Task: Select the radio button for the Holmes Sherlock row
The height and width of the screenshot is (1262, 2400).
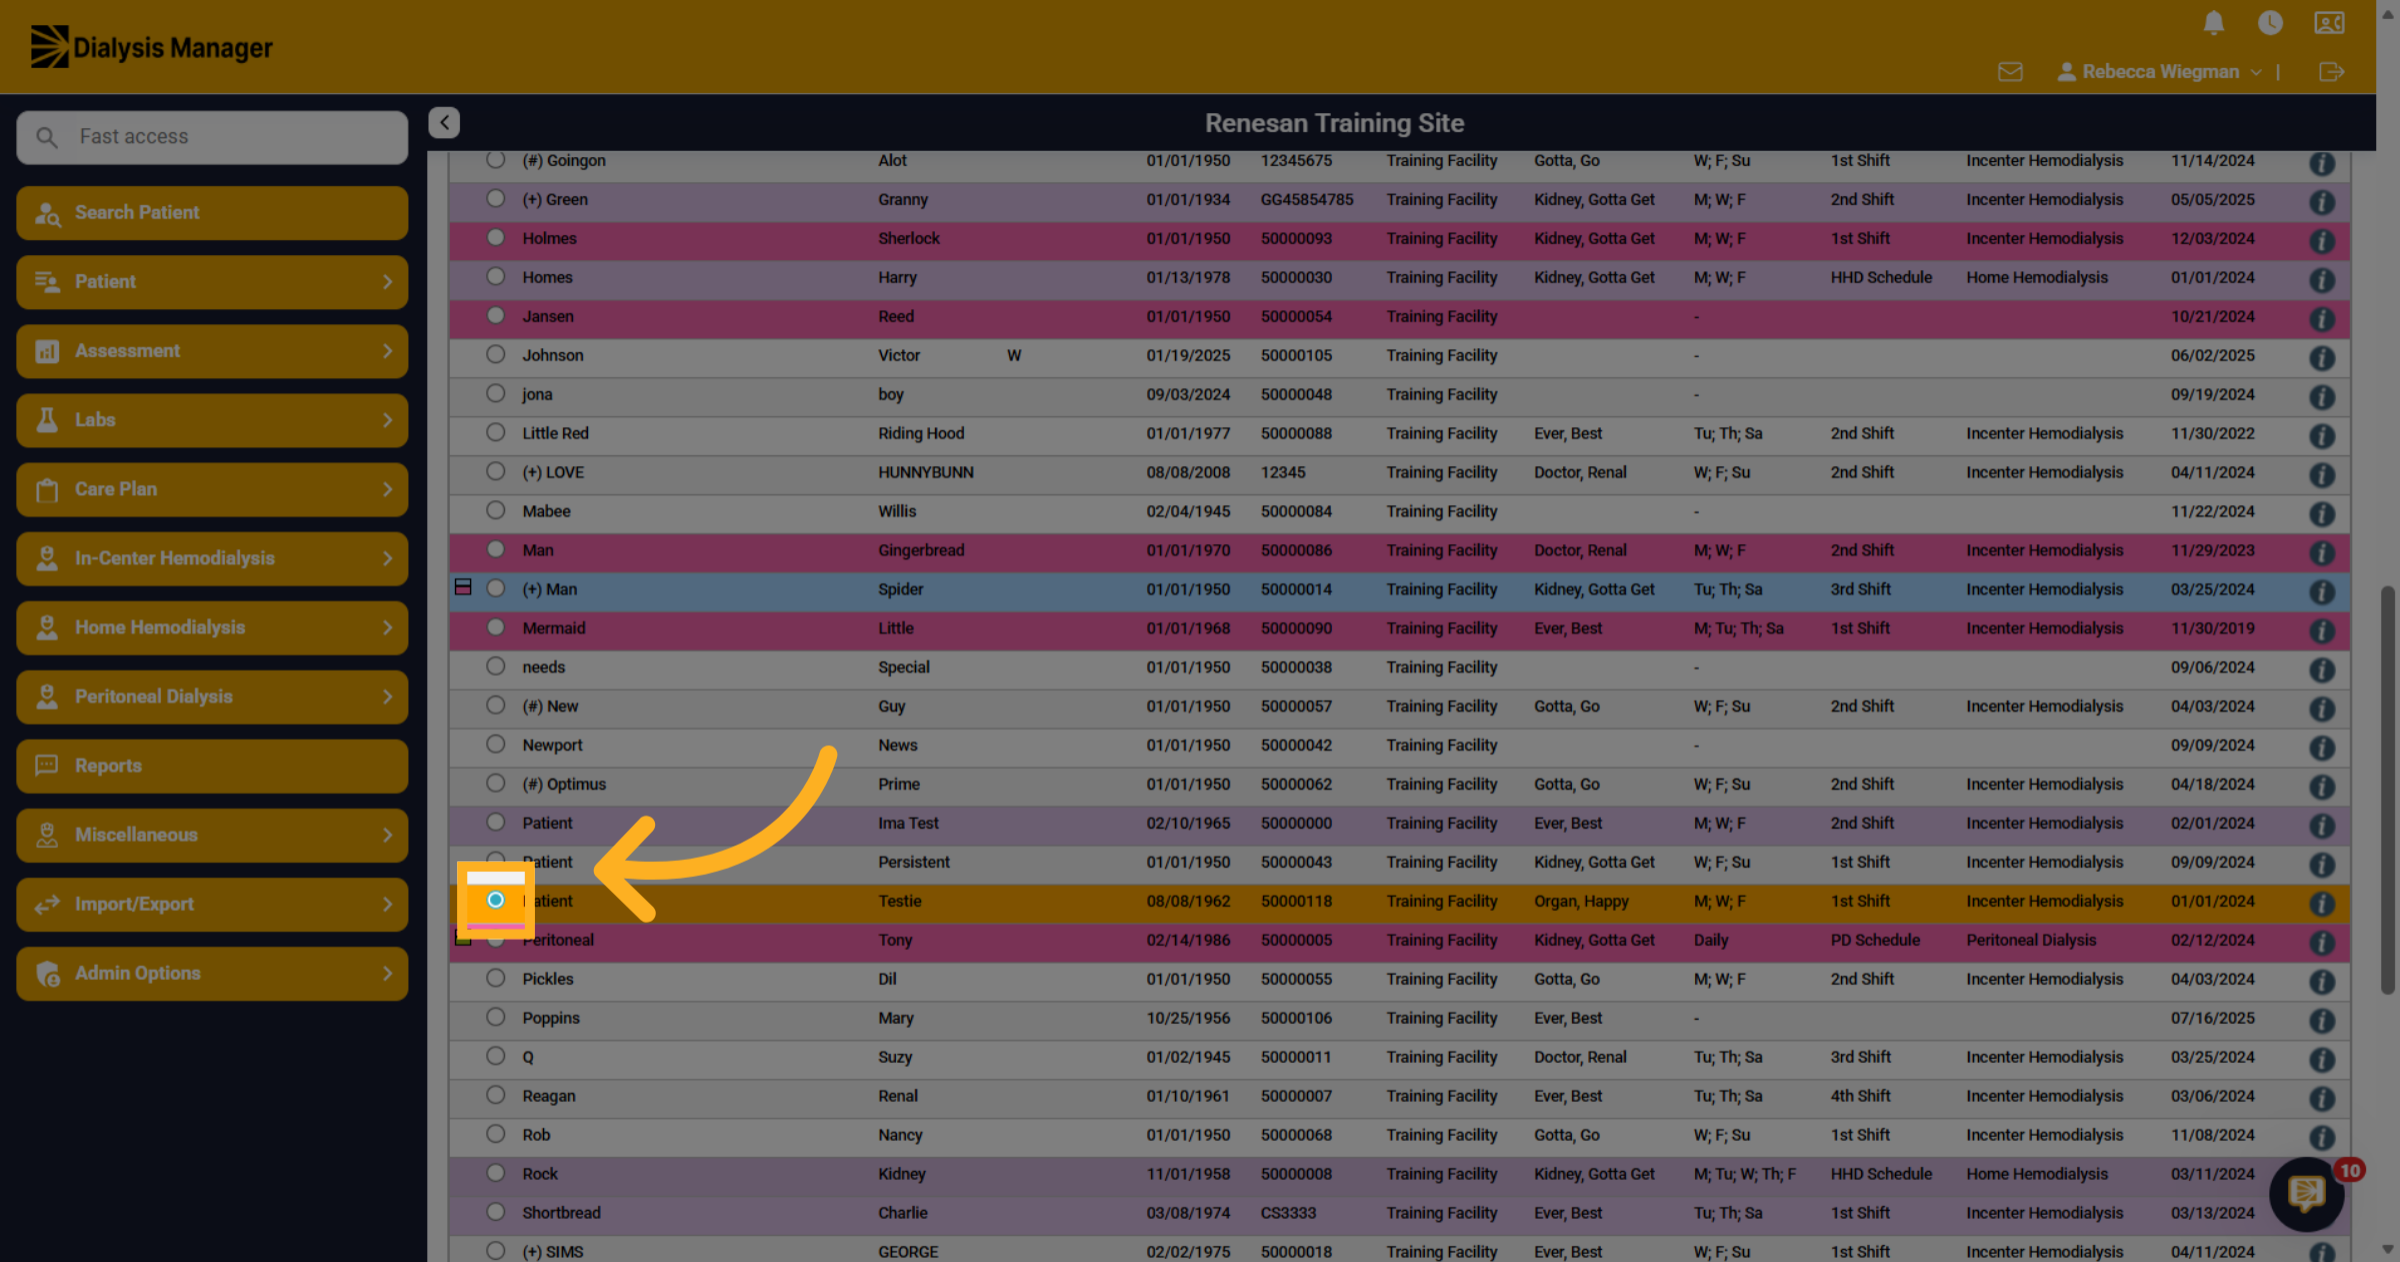Action: [x=496, y=237]
